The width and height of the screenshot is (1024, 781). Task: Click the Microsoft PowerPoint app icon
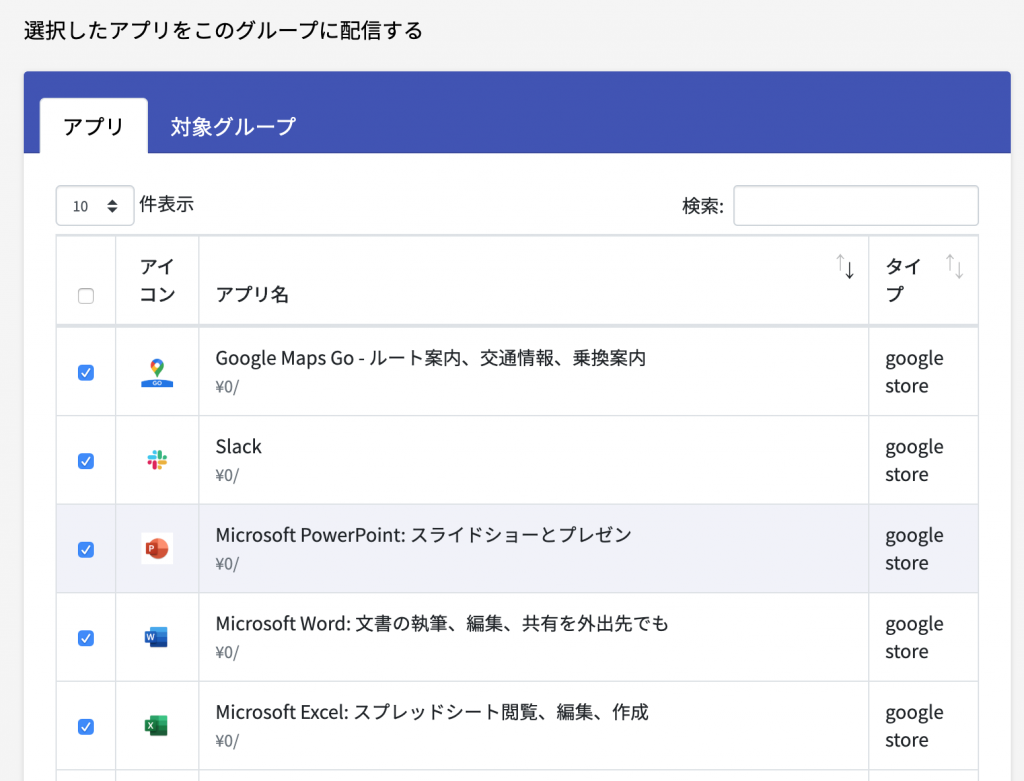click(x=157, y=549)
